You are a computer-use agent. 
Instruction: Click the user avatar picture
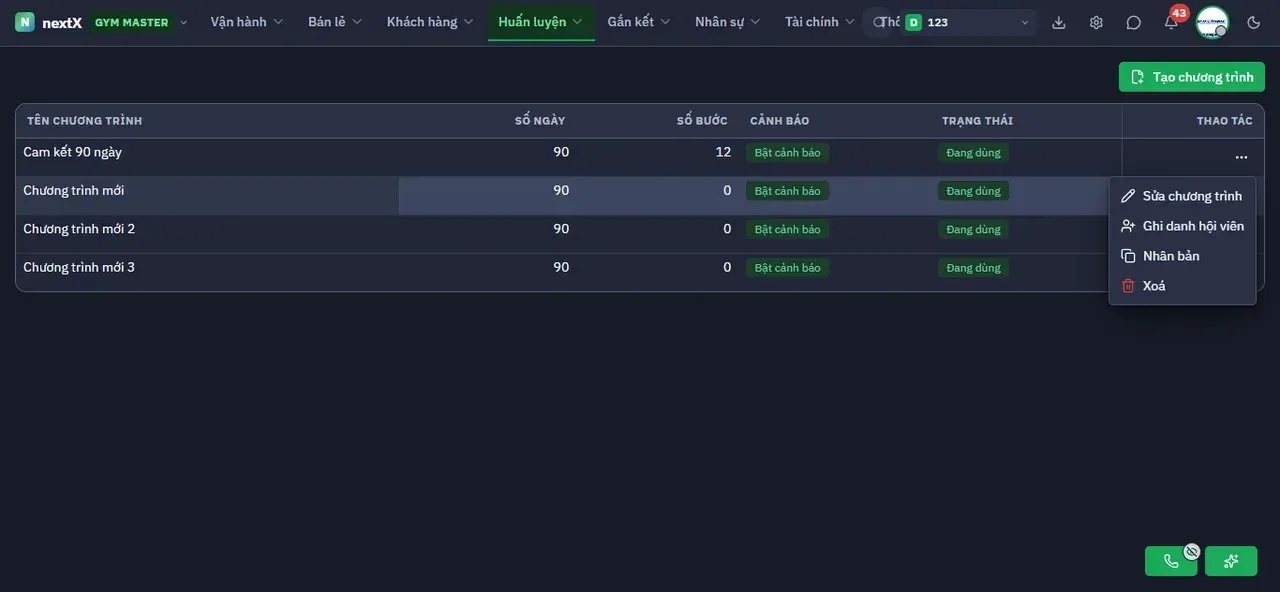1212,22
